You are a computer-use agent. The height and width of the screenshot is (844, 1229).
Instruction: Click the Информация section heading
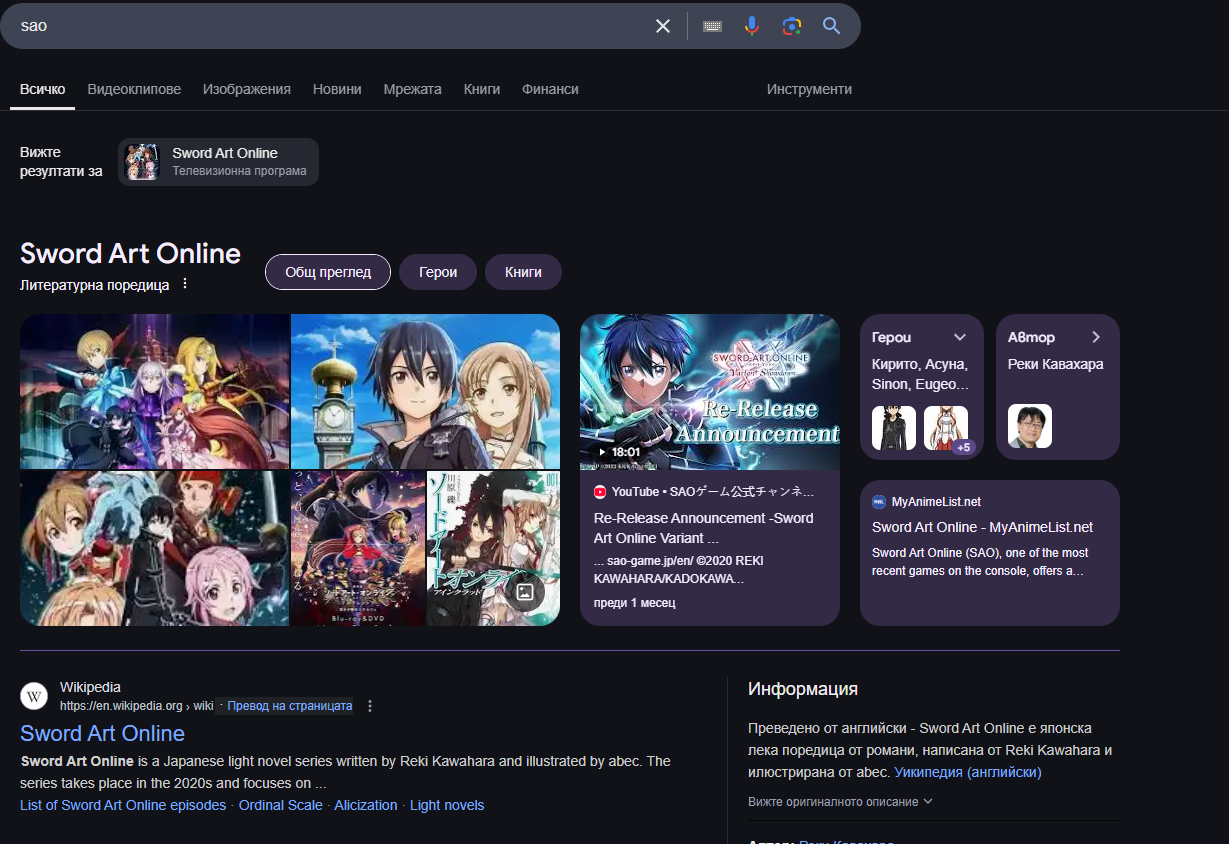[803, 689]
